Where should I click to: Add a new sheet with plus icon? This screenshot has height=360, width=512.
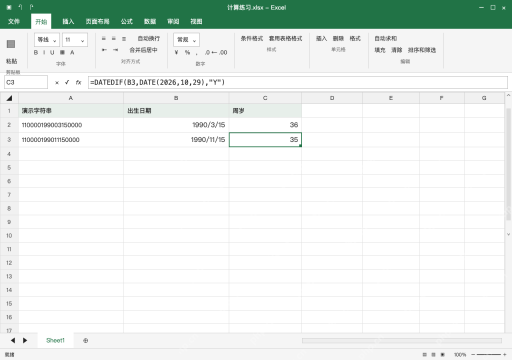coord(86,341)
